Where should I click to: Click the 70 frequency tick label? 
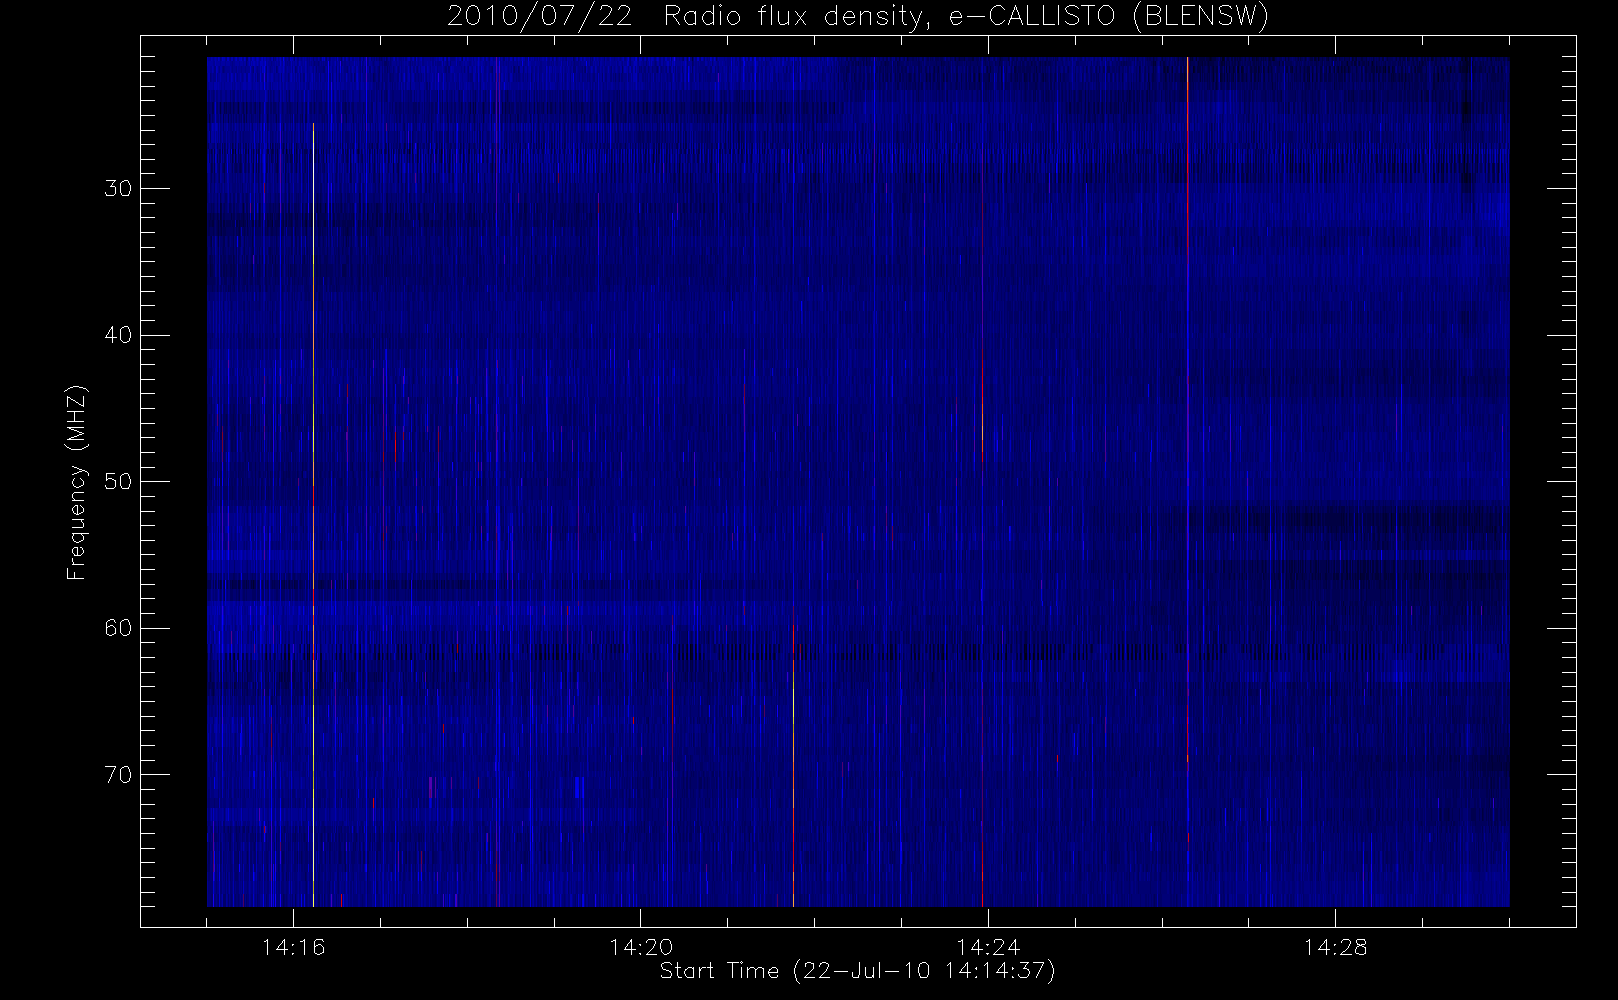[116, 775]
